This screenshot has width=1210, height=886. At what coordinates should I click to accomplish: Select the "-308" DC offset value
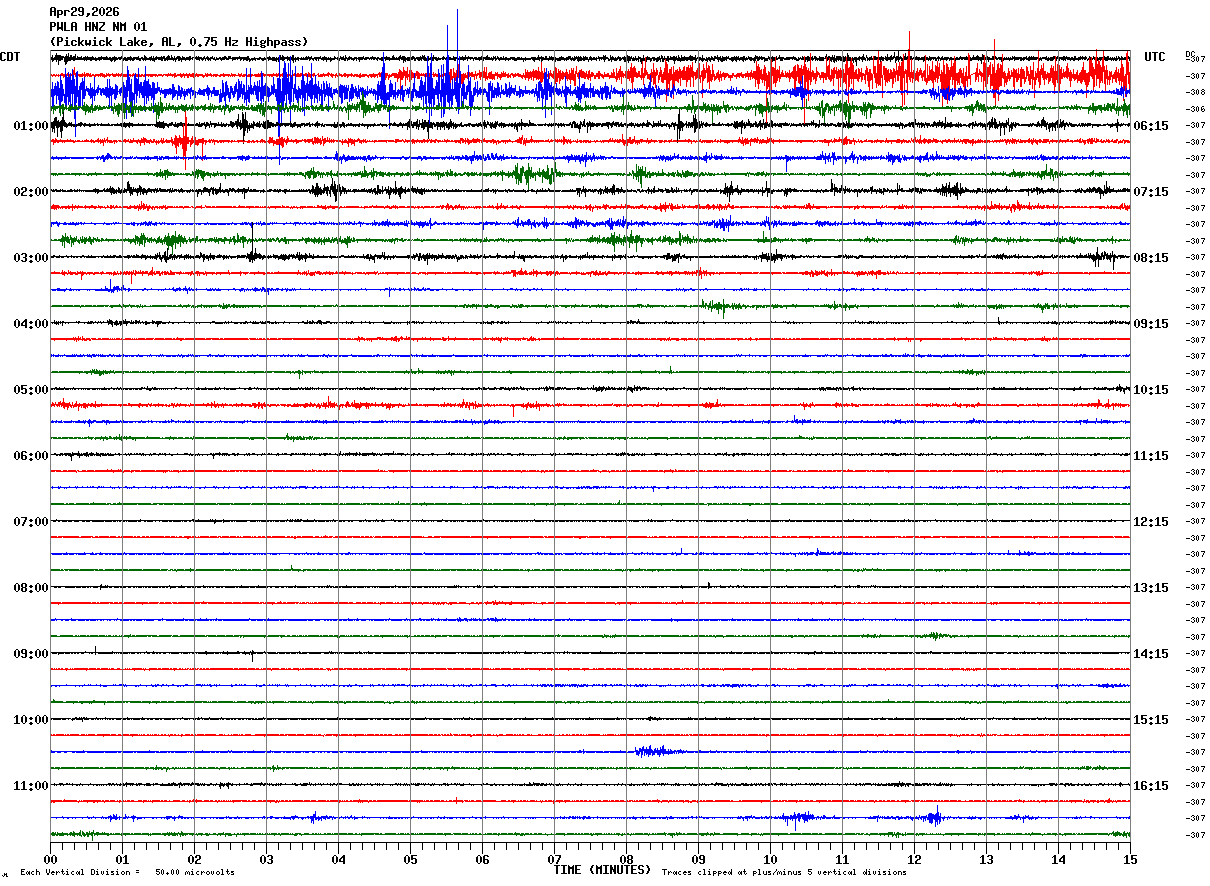[1194, 92]
